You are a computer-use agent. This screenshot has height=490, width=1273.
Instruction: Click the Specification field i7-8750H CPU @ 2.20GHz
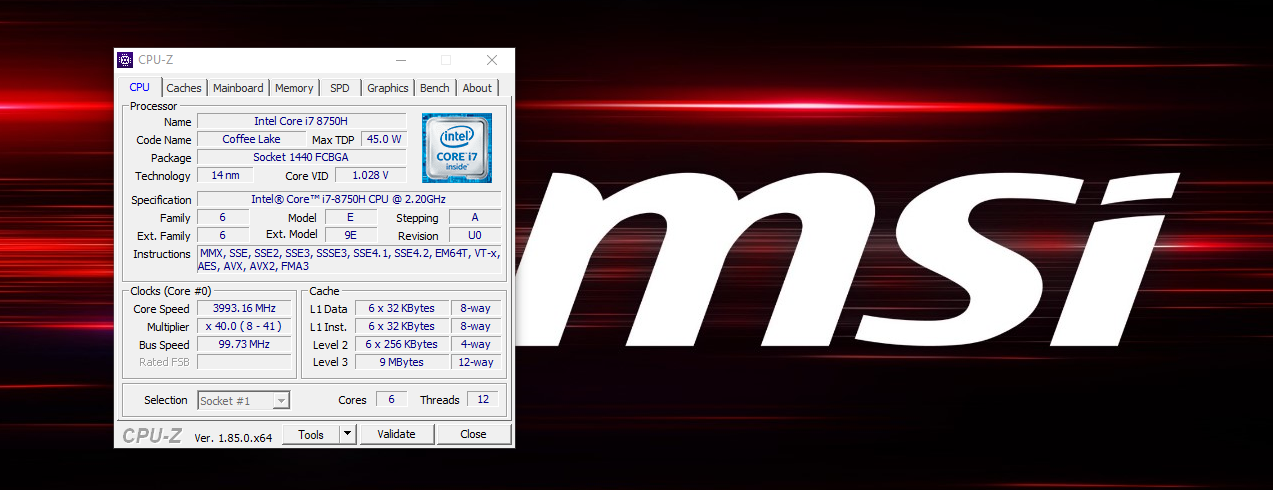(349, 199)
